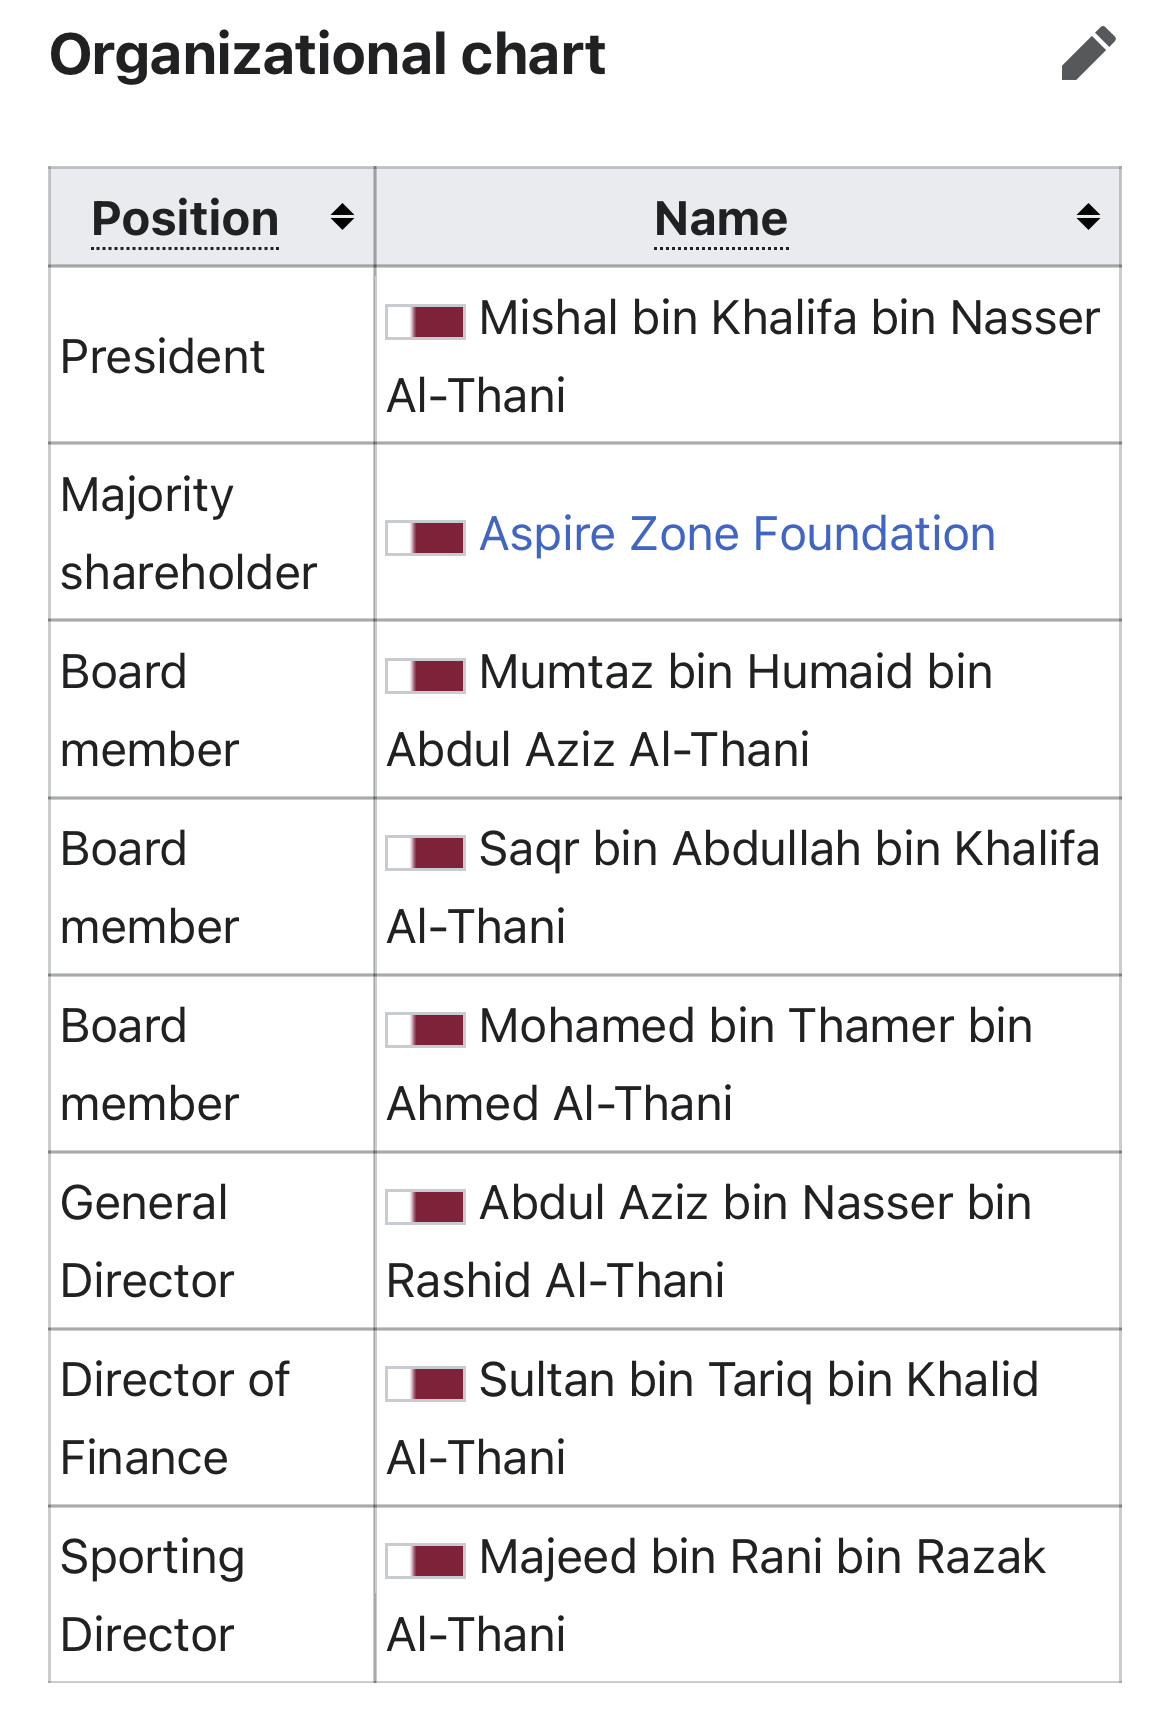Click flag icon beside Sultan bin Tariq

pyautogui.click(x=426, y=1384)
